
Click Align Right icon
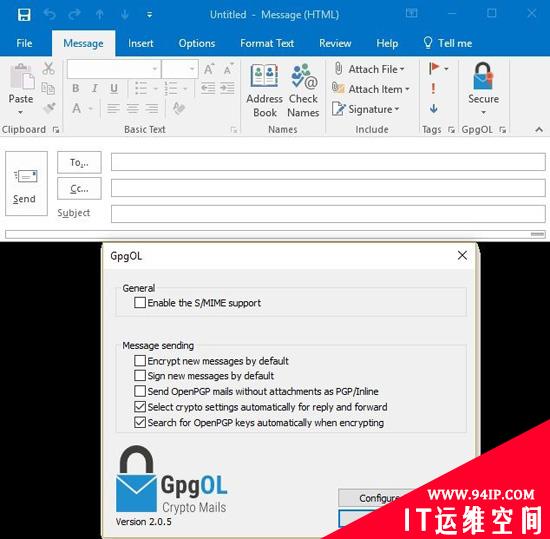152,108
